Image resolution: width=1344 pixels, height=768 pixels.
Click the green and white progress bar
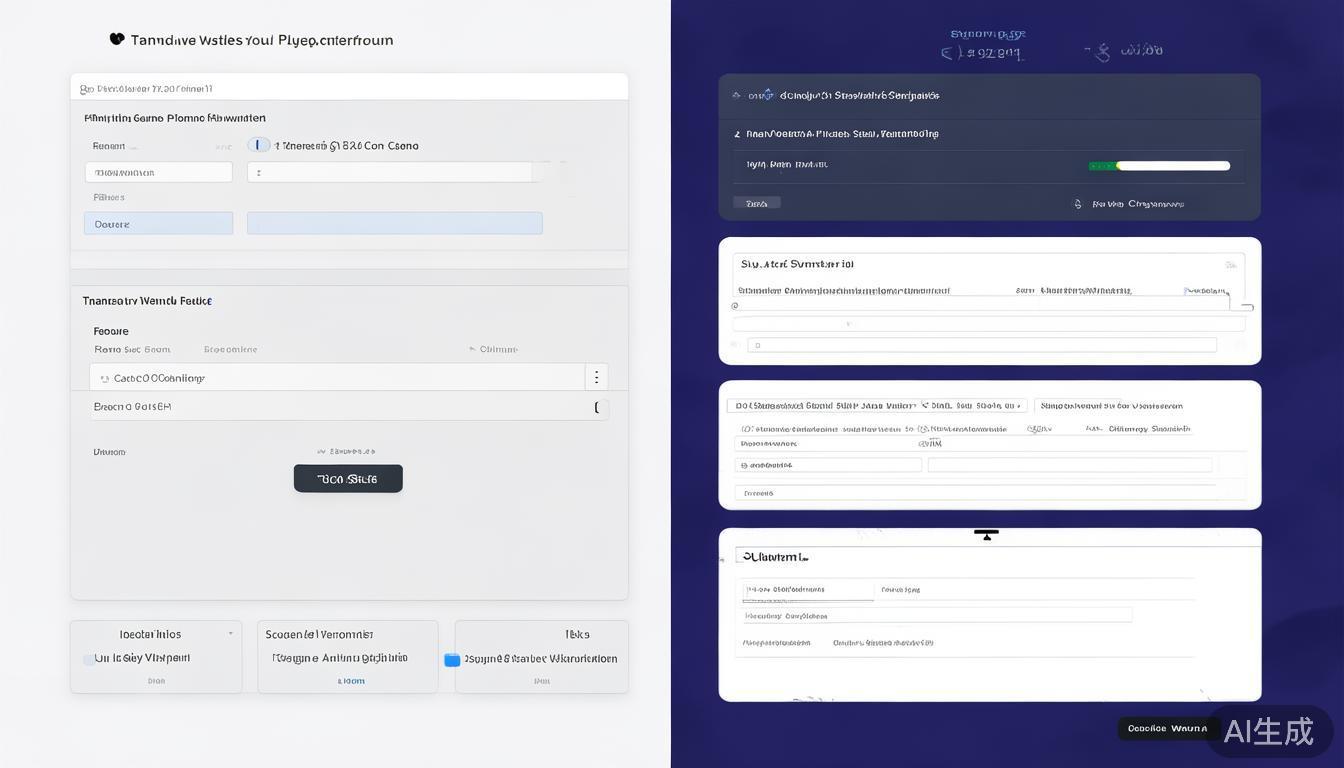pos(1159,166)
